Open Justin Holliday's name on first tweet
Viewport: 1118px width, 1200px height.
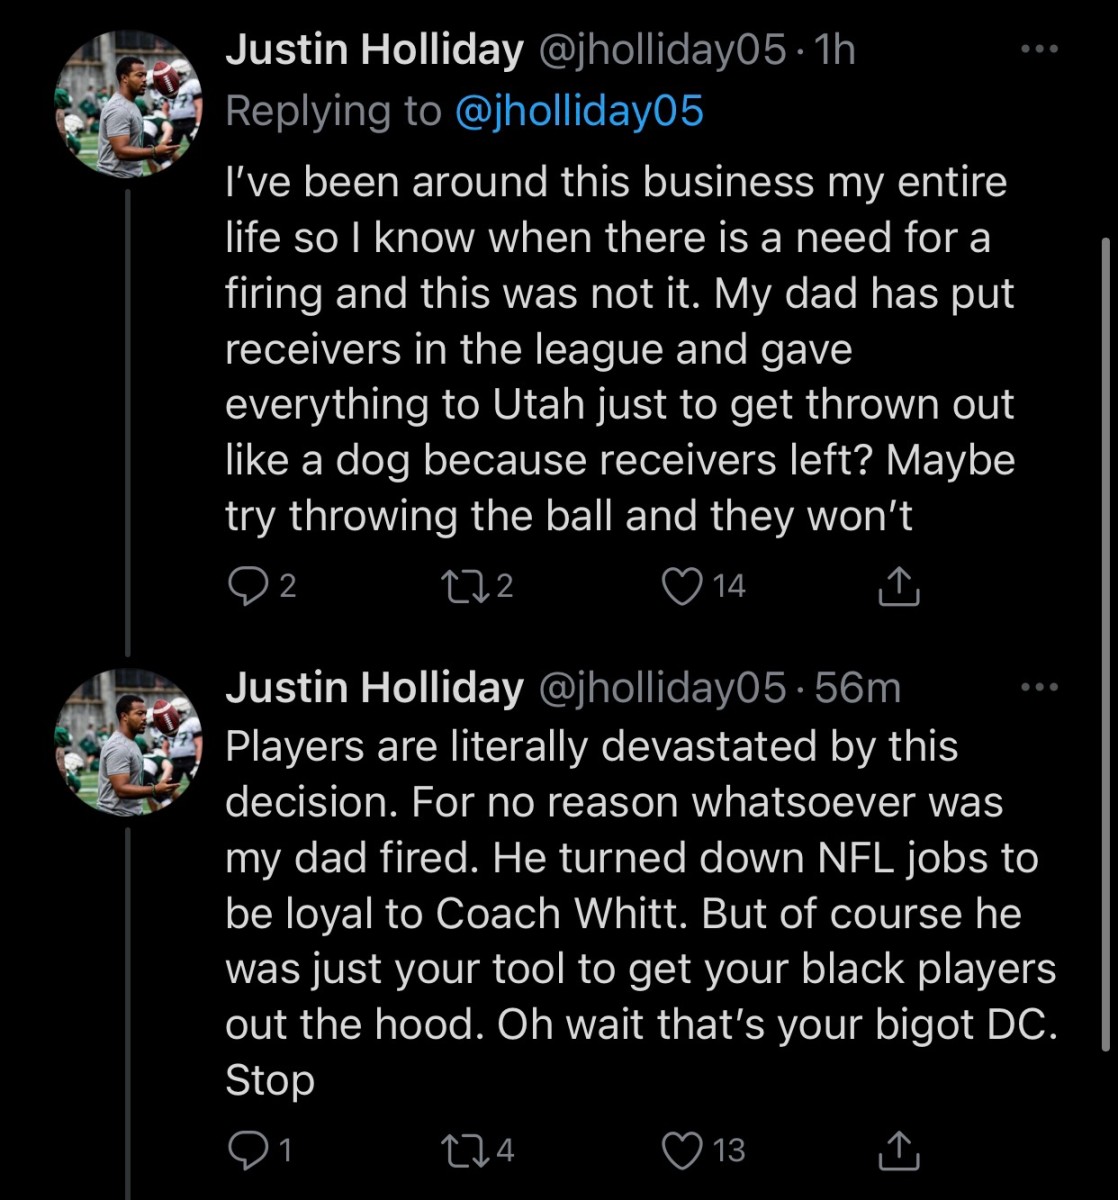[x=374, y=51]
